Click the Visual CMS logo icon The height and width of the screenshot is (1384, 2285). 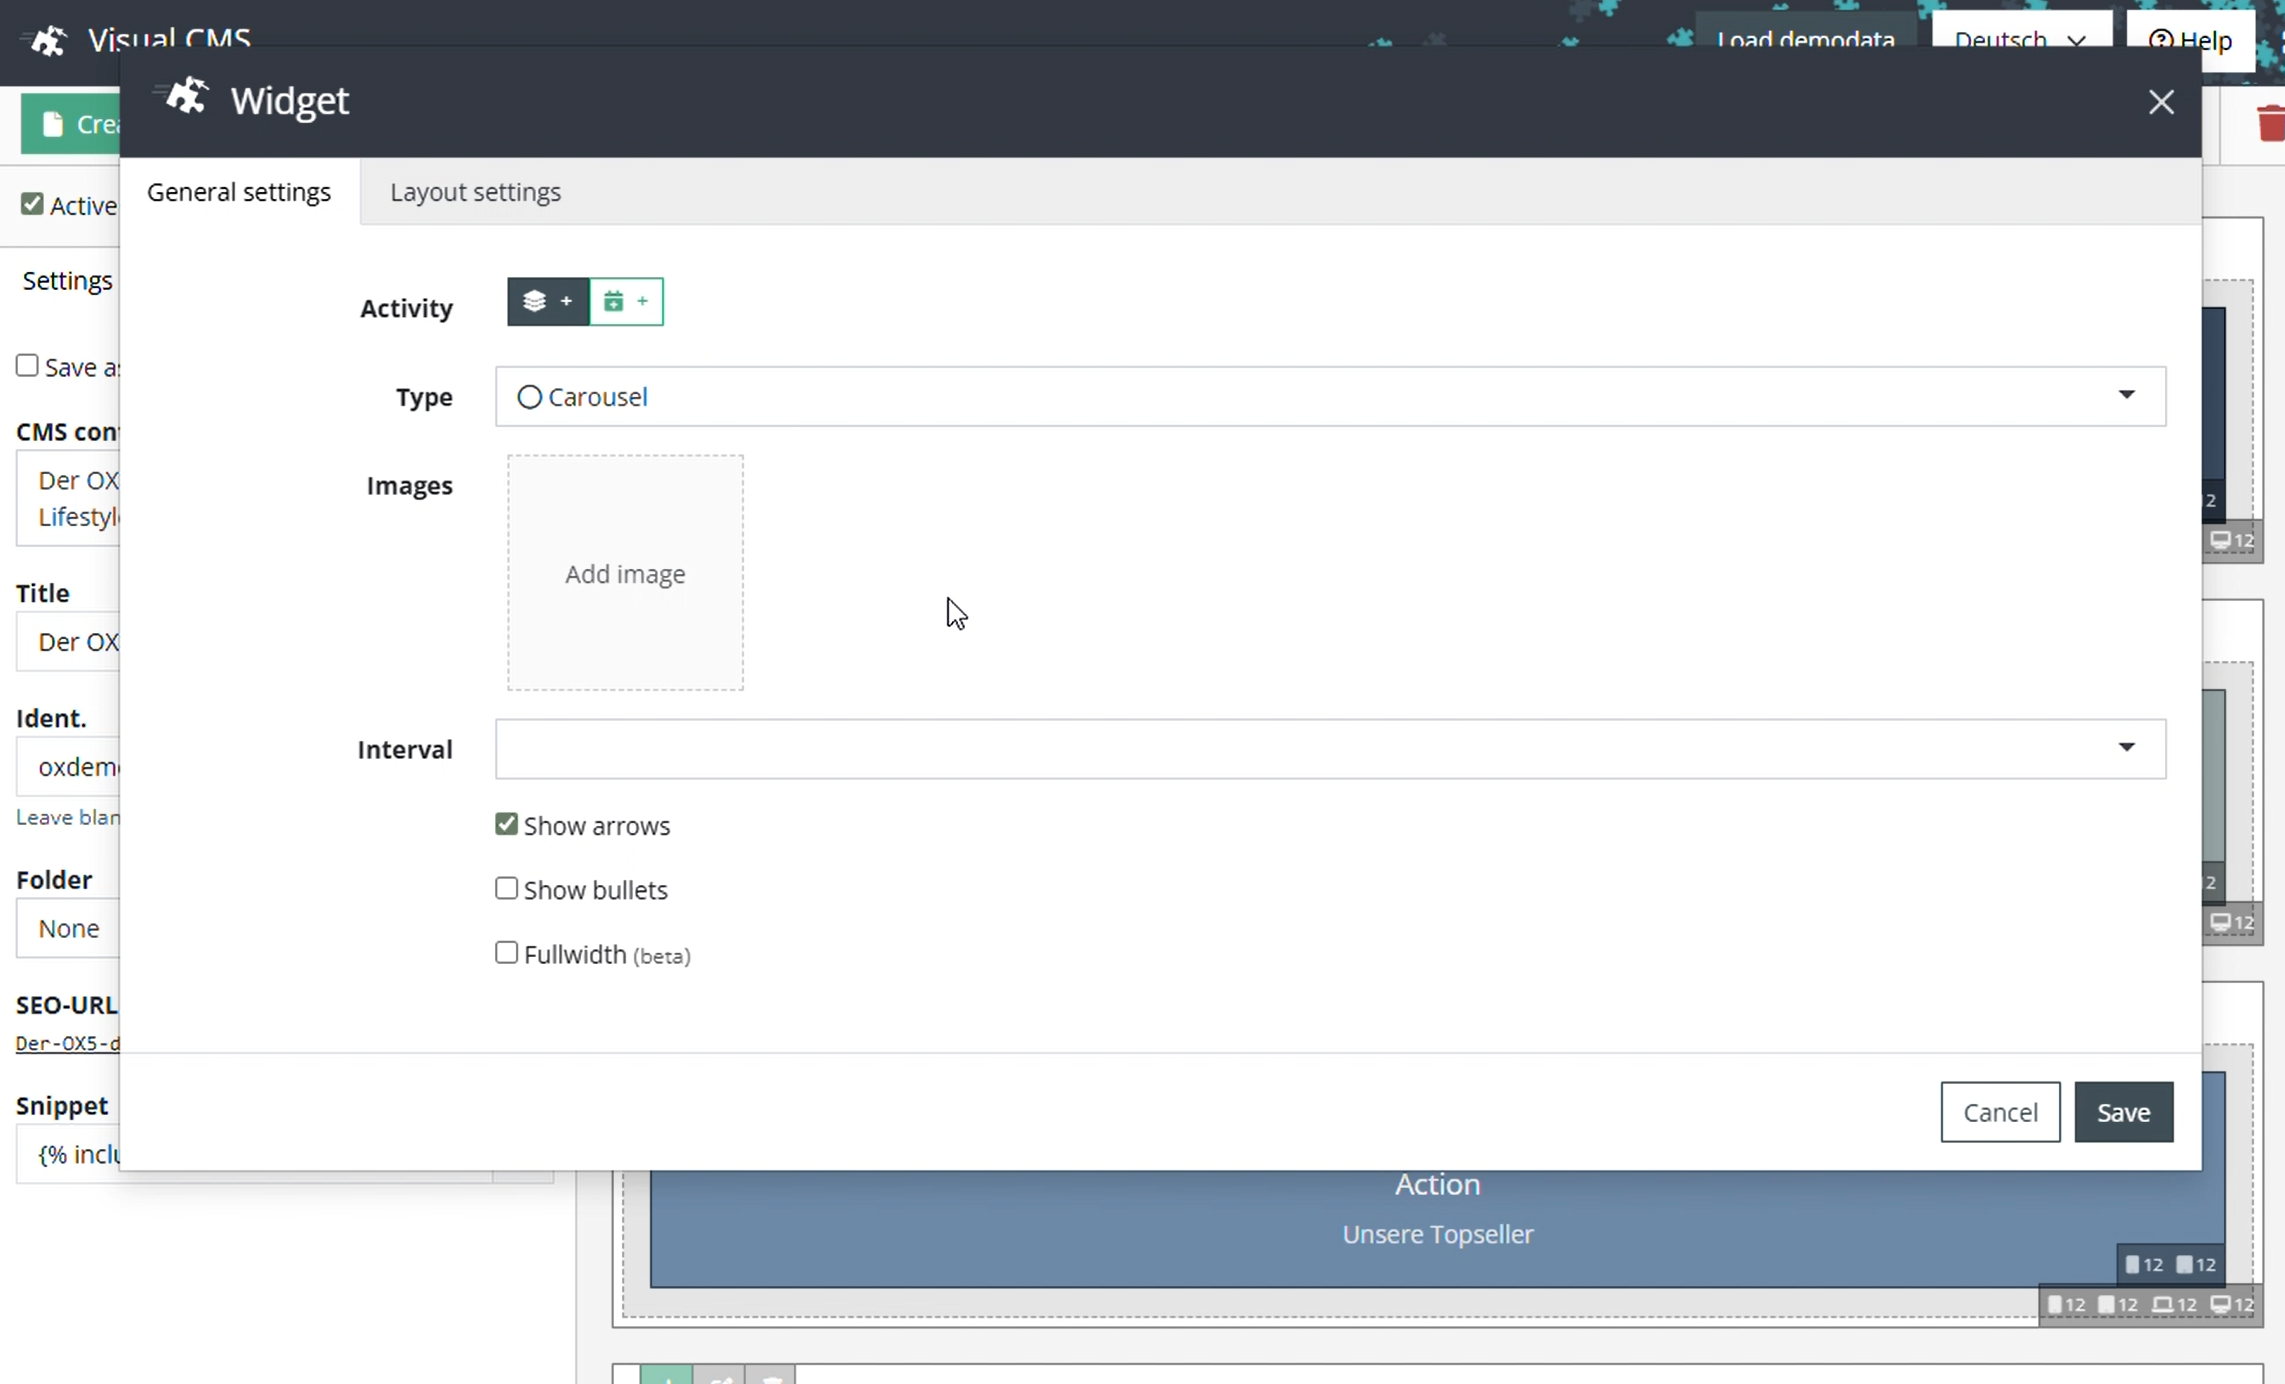(47, 40)
